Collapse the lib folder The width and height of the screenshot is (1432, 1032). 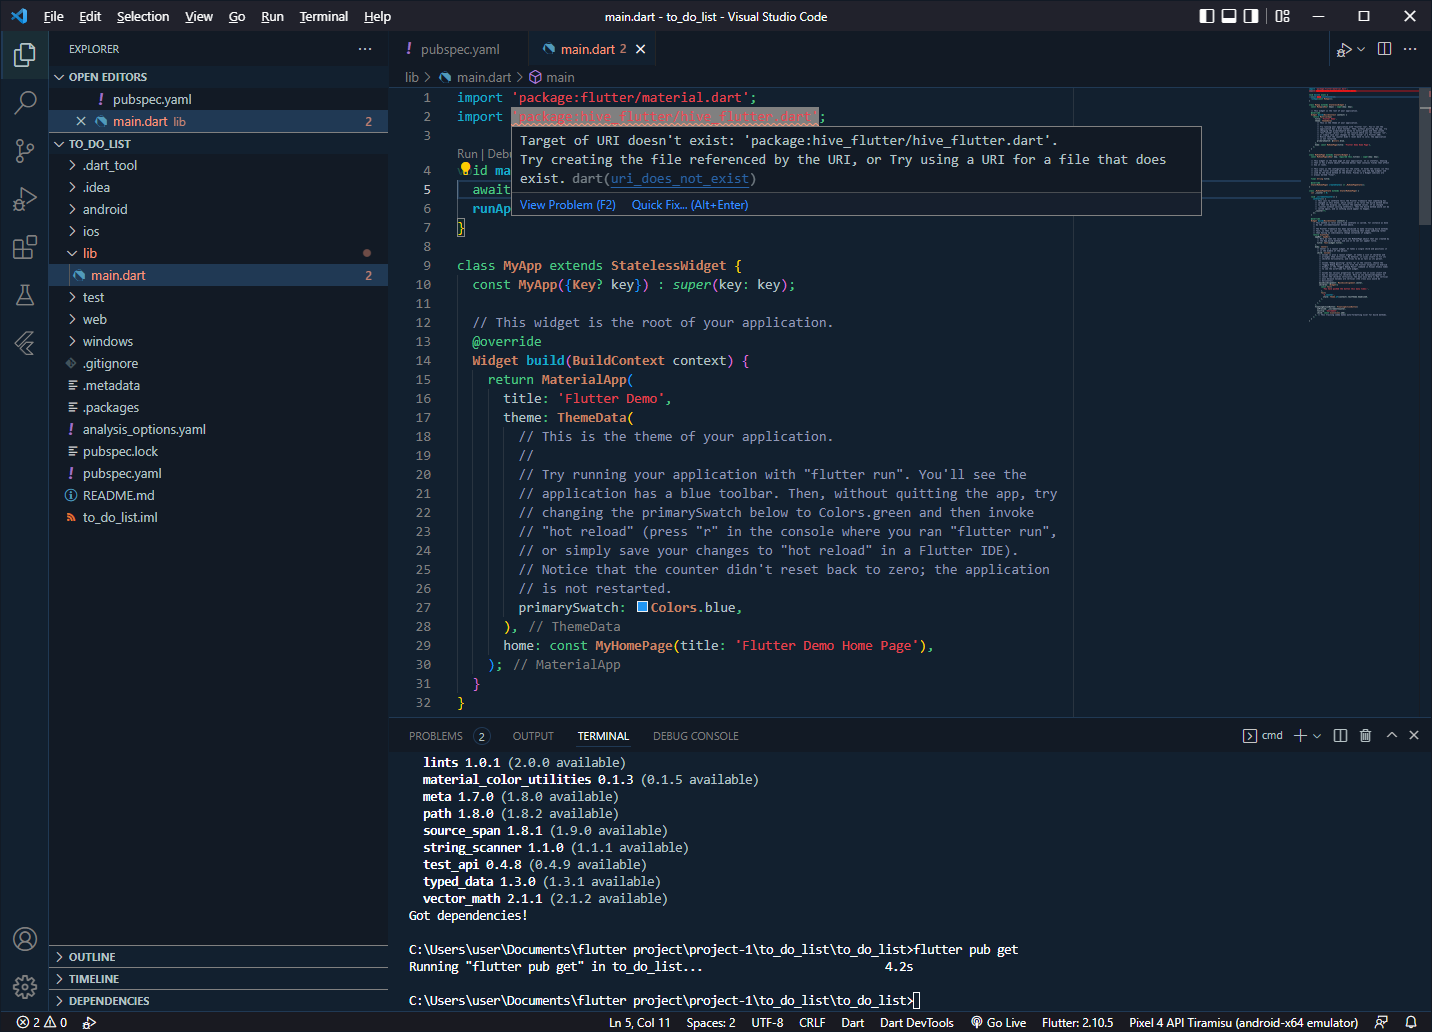click(218, 254)
